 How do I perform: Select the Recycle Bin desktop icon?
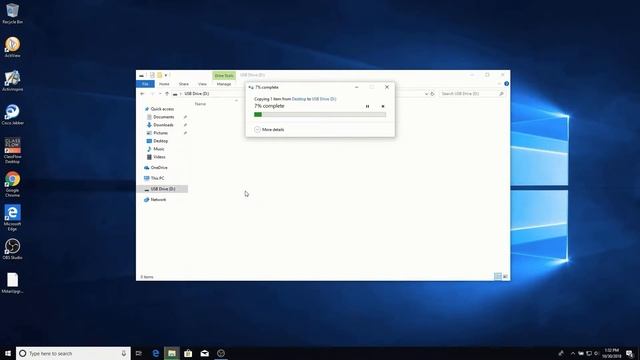[12, 13]
